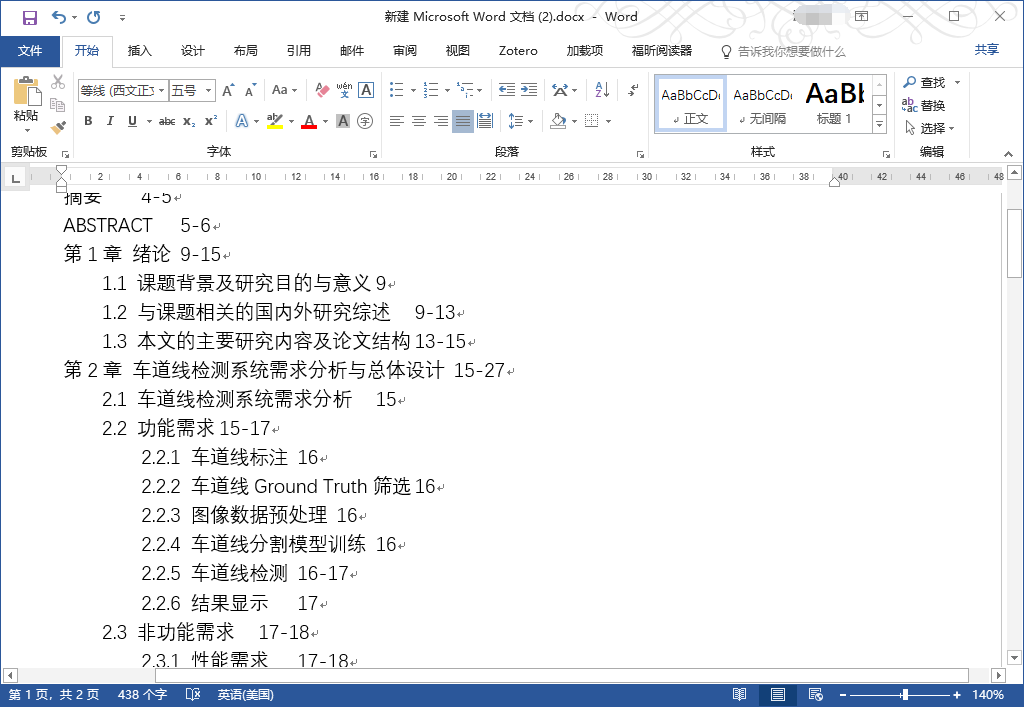Toggle superscript formatting
Screen dimensions: 1024x707
(210, 121)
